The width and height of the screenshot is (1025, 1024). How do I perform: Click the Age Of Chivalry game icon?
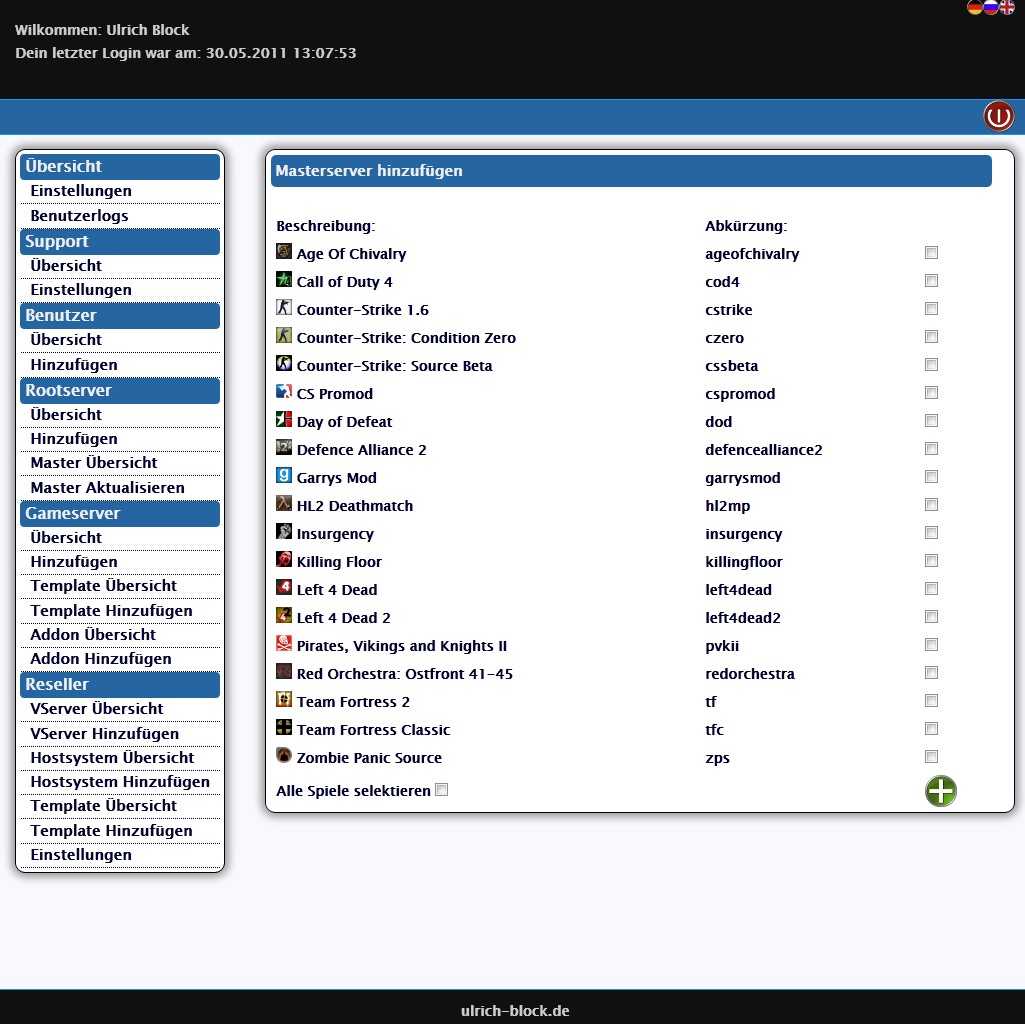[x=284, y=252]
